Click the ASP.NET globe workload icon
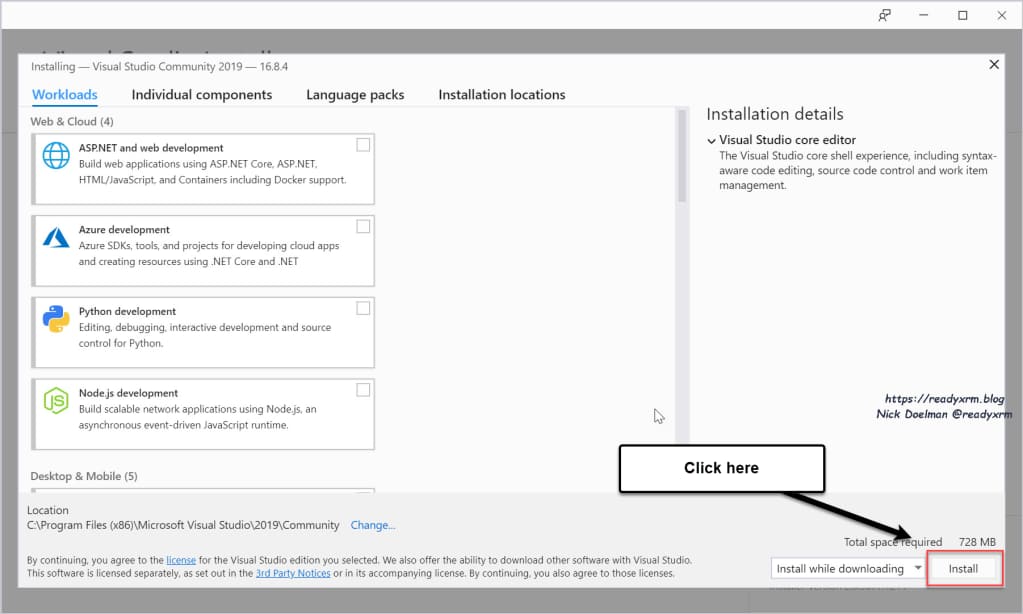 click(55, 156)
